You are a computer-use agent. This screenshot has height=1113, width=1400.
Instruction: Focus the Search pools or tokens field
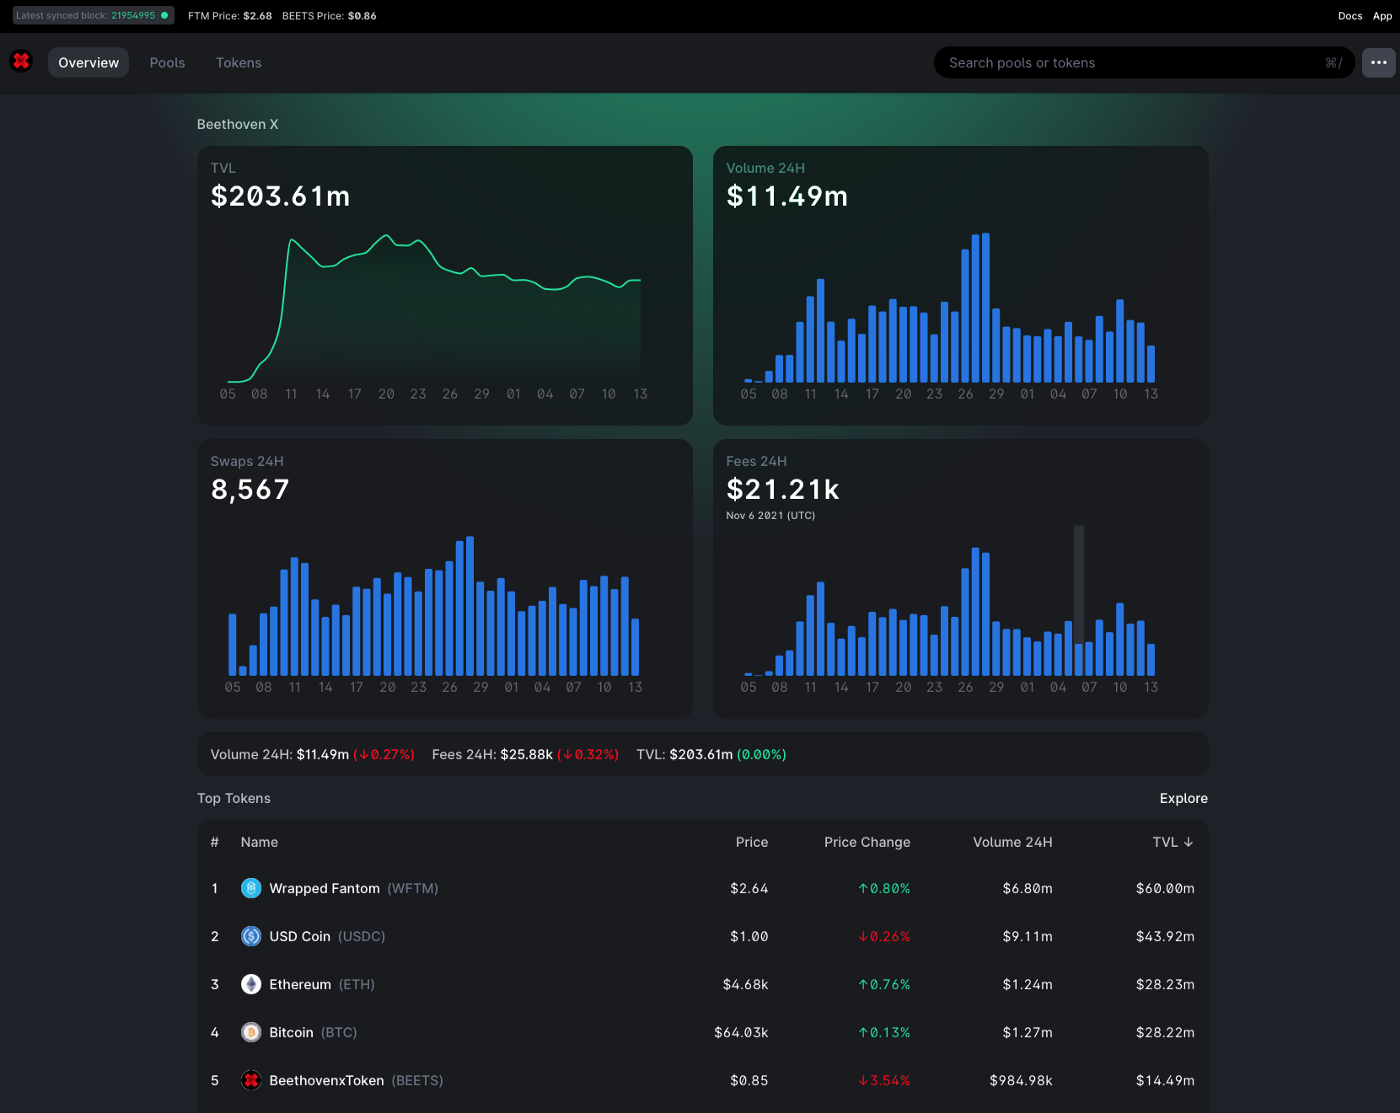coord(1145,62)
